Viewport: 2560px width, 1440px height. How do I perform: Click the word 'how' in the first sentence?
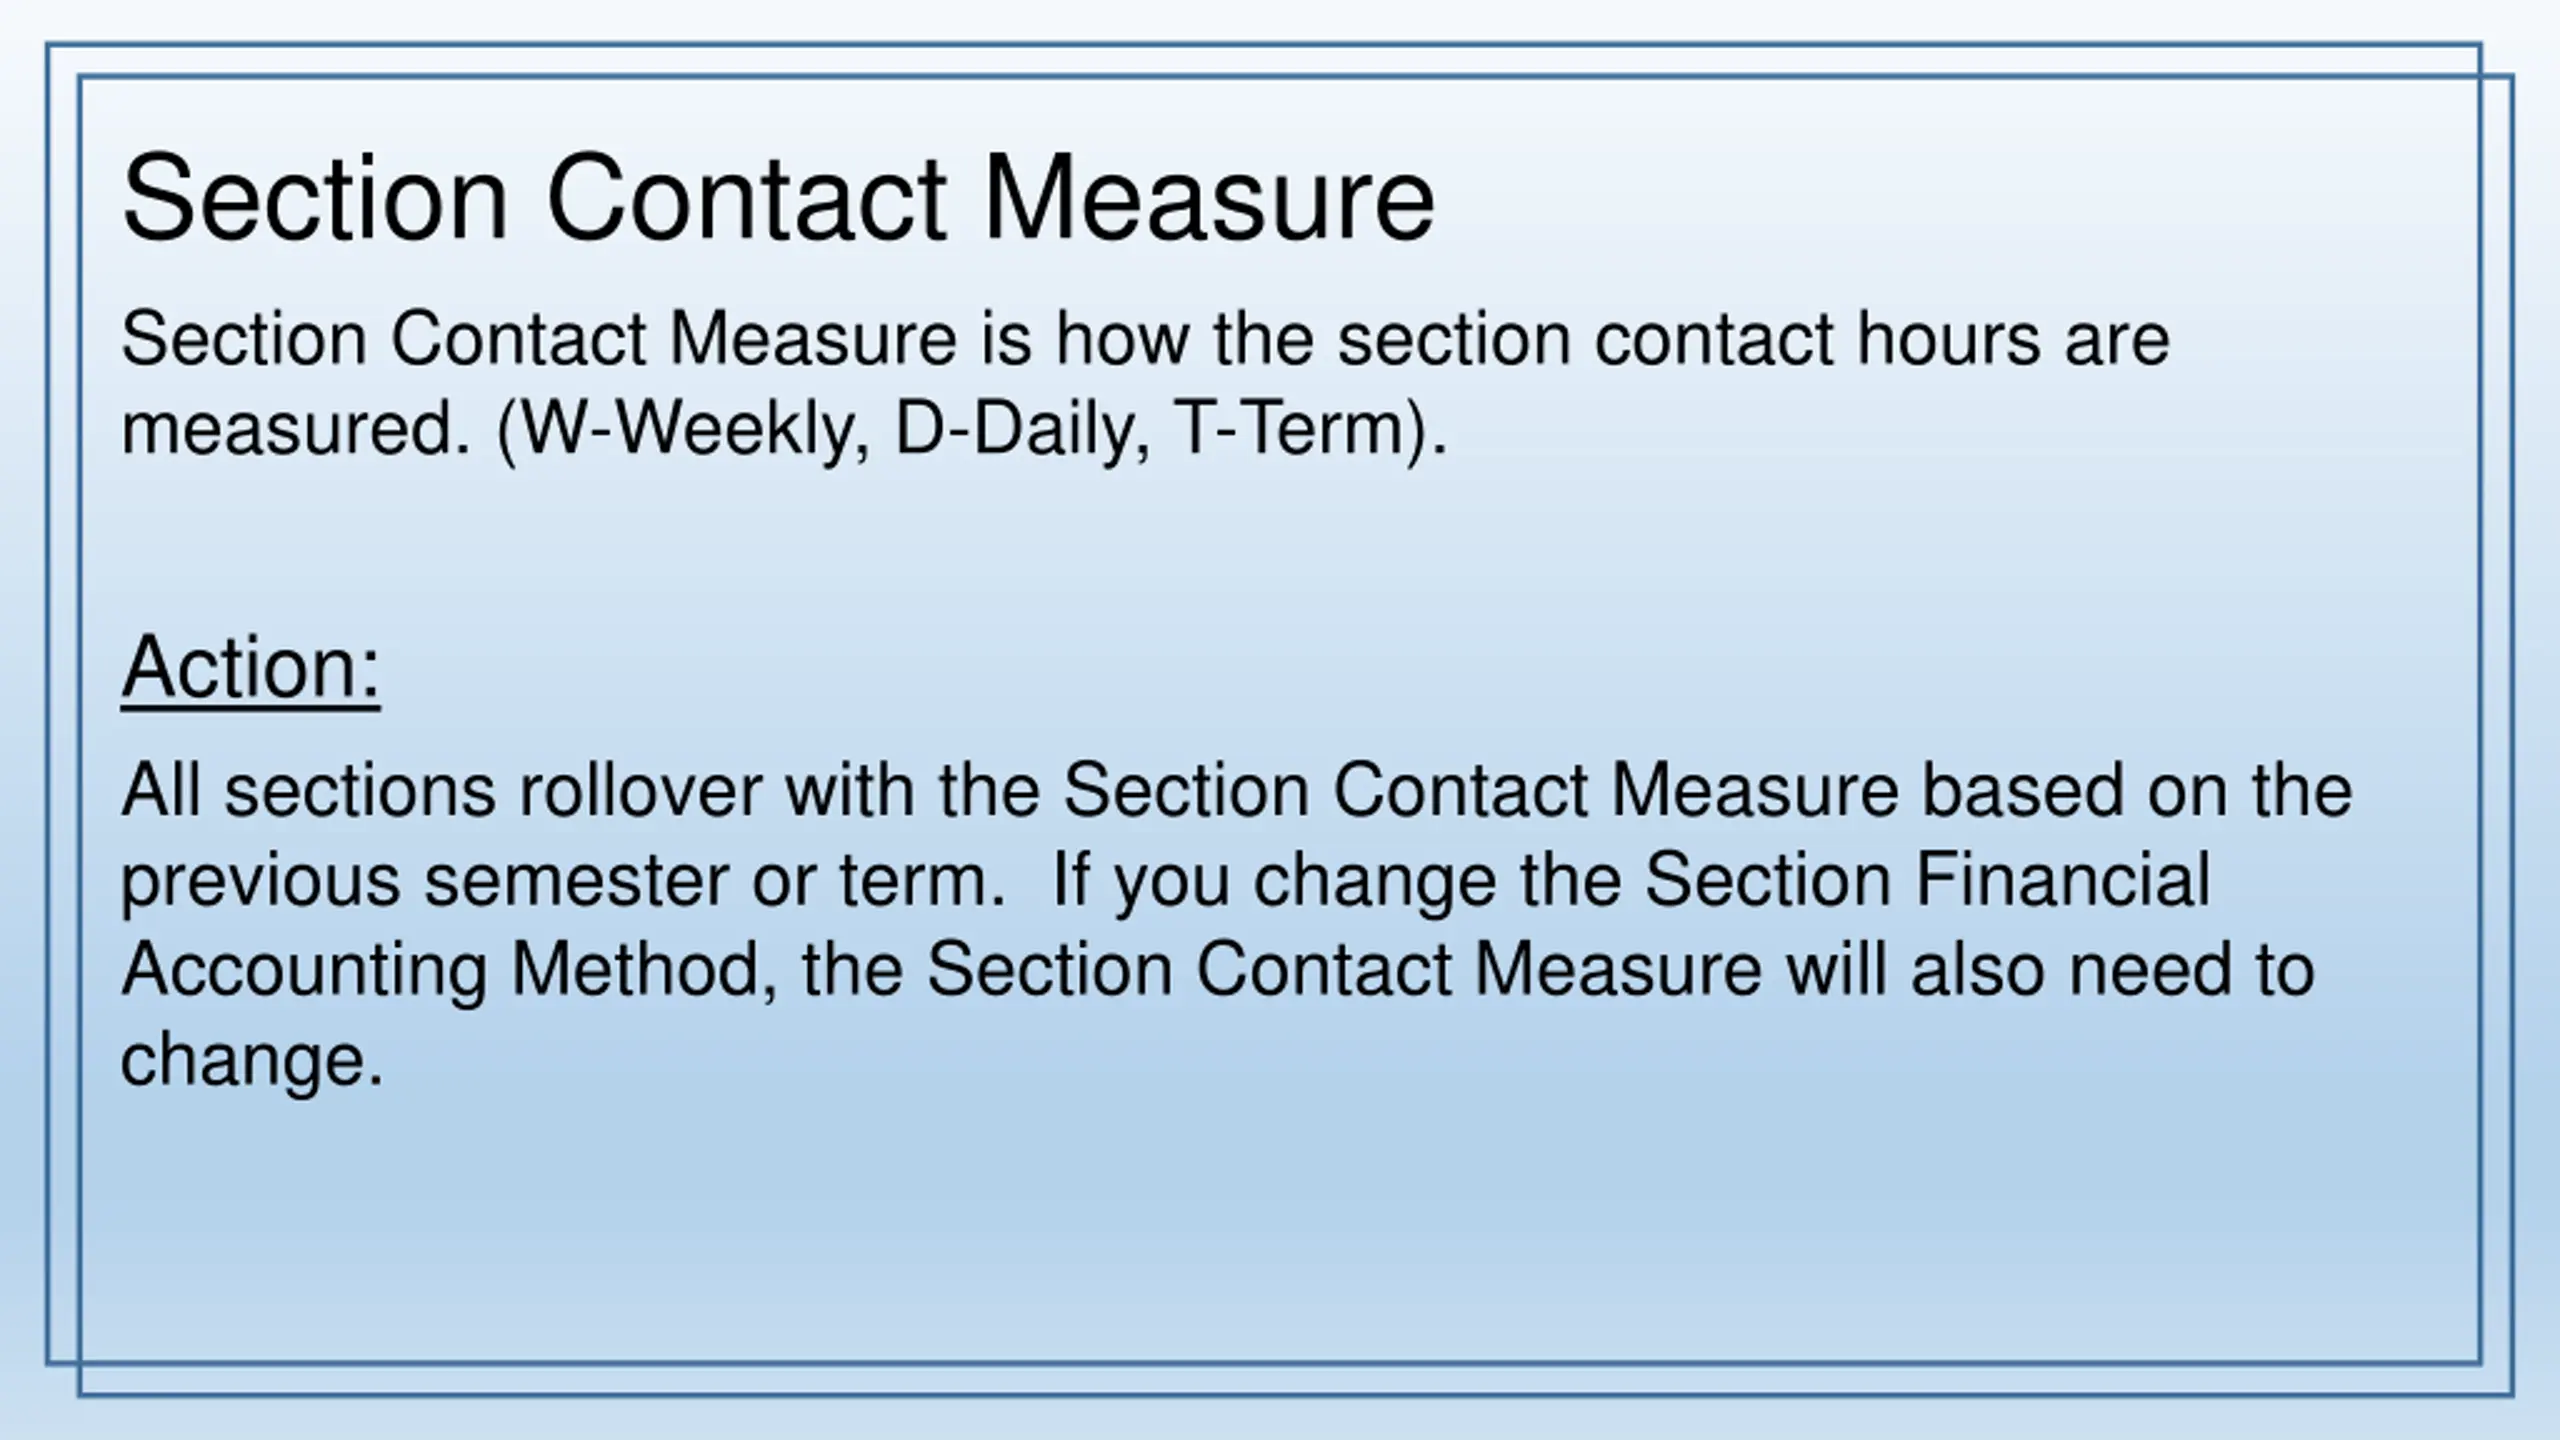[1123, 338]
